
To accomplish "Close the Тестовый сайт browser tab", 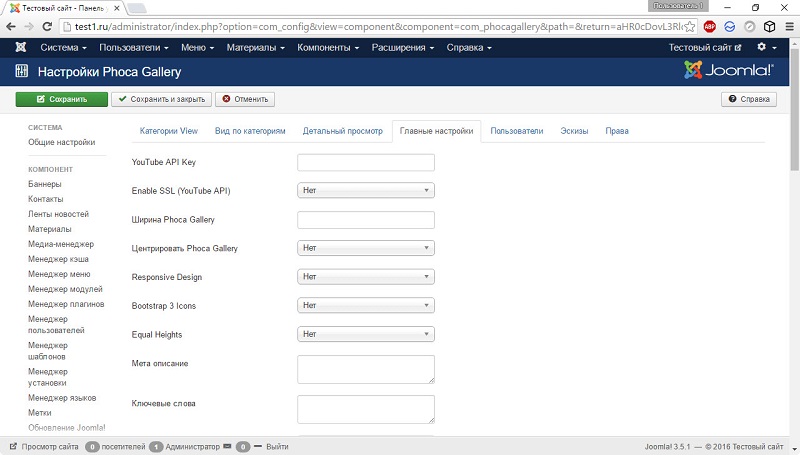I will [x=117, y=8].
